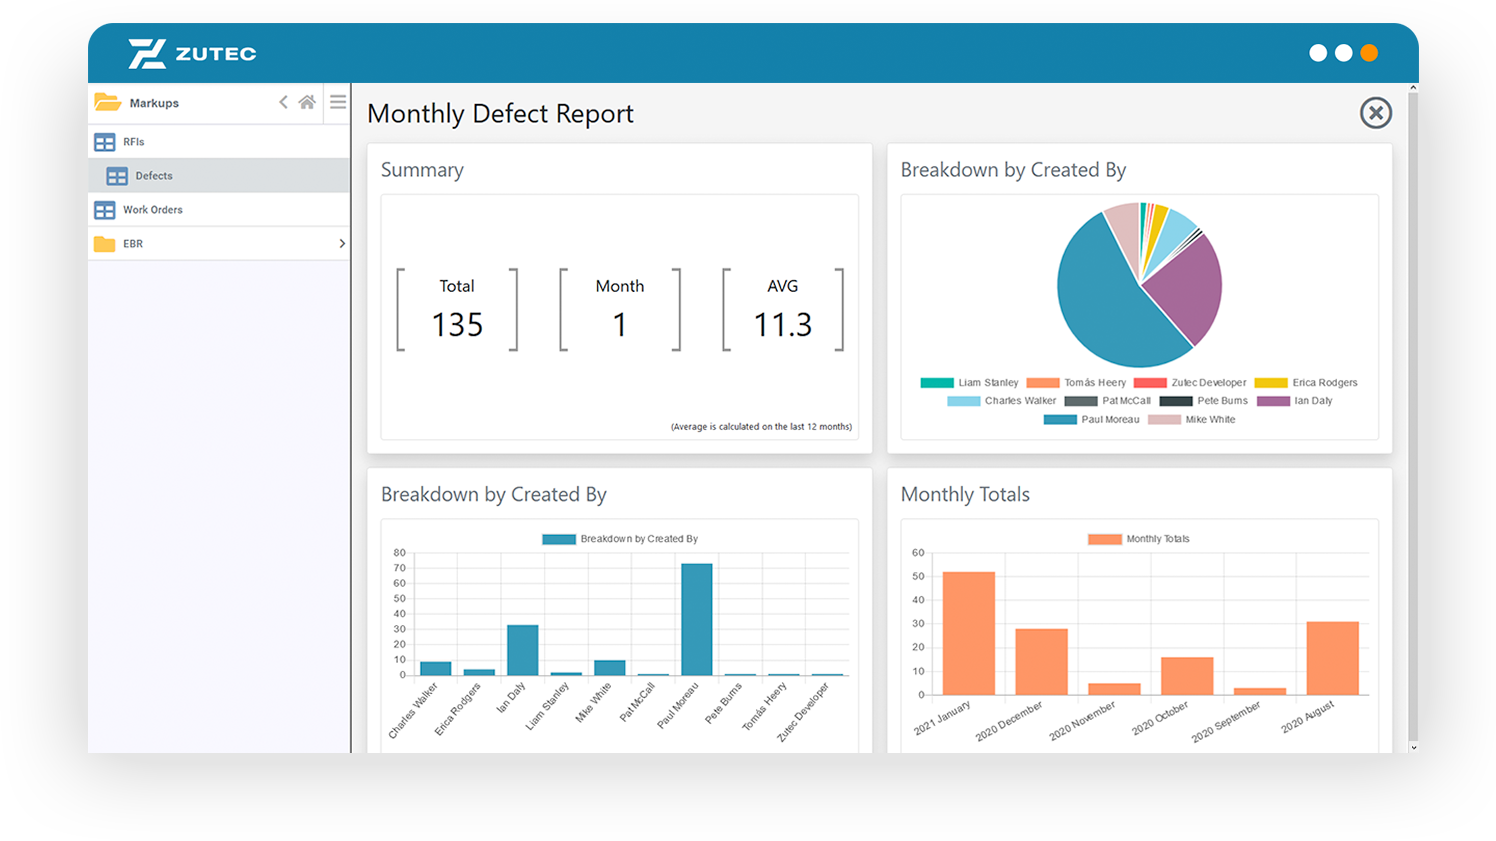Collapse sidebar with the left chevron
1496x841 pixels.
pyautogui.click(x=283, y=102)
